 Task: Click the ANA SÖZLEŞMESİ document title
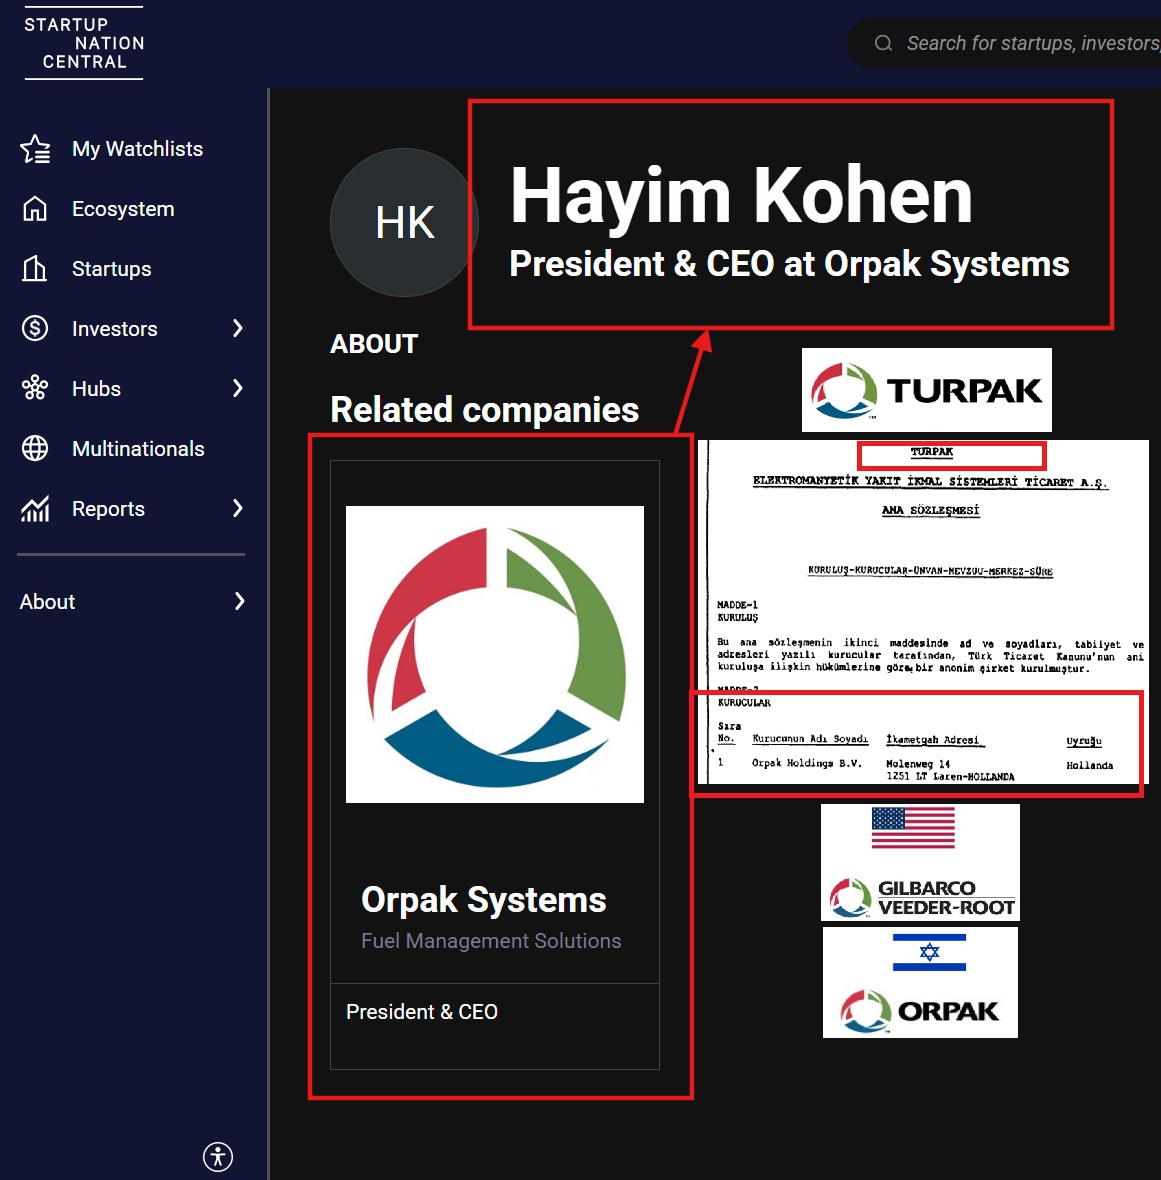click(x=931, y=510)
